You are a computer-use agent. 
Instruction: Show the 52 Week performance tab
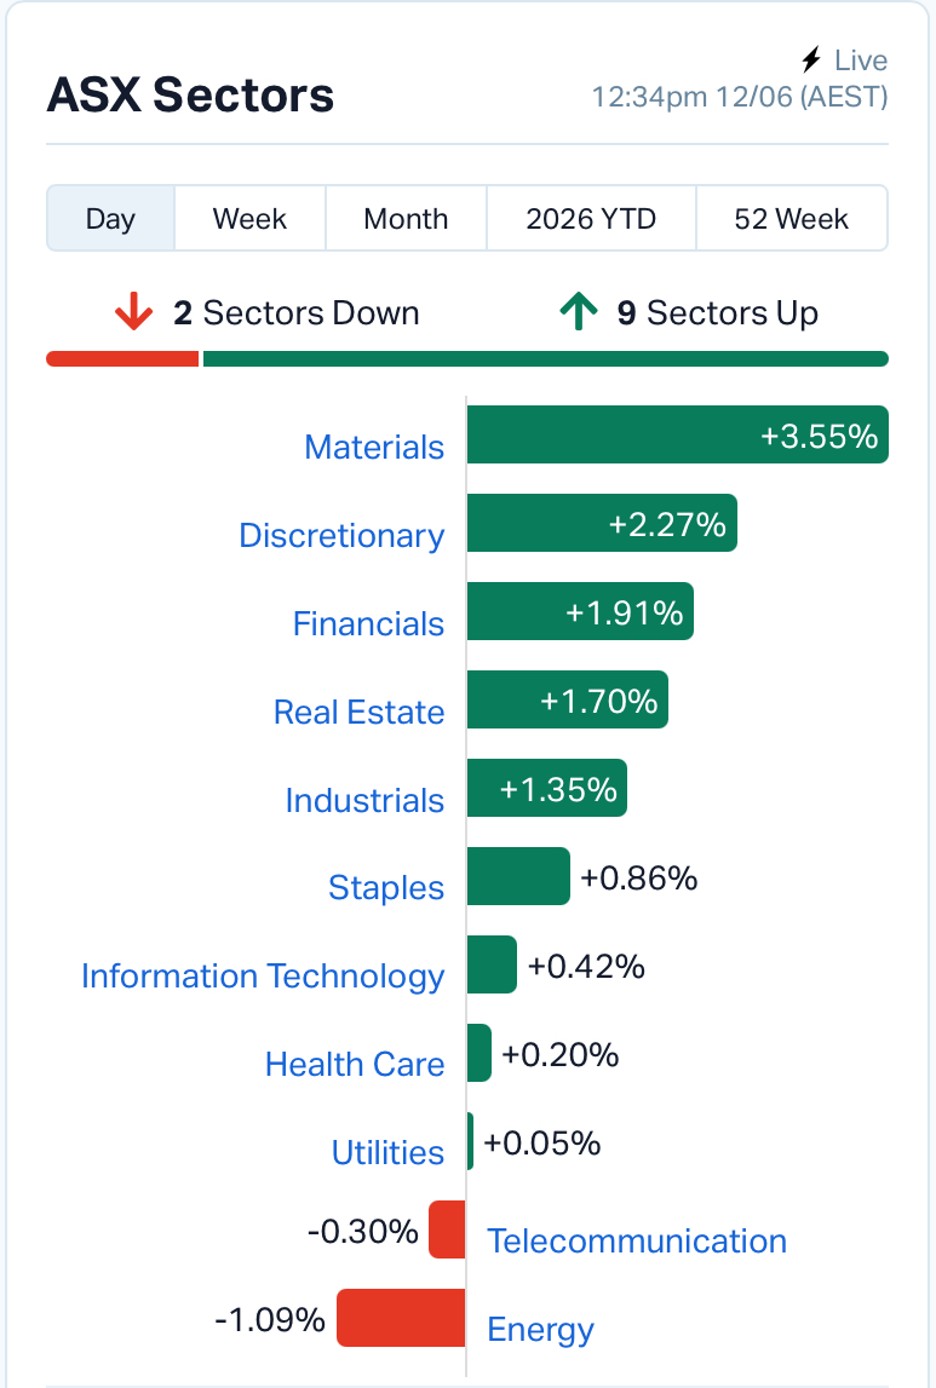click(791, 218)
